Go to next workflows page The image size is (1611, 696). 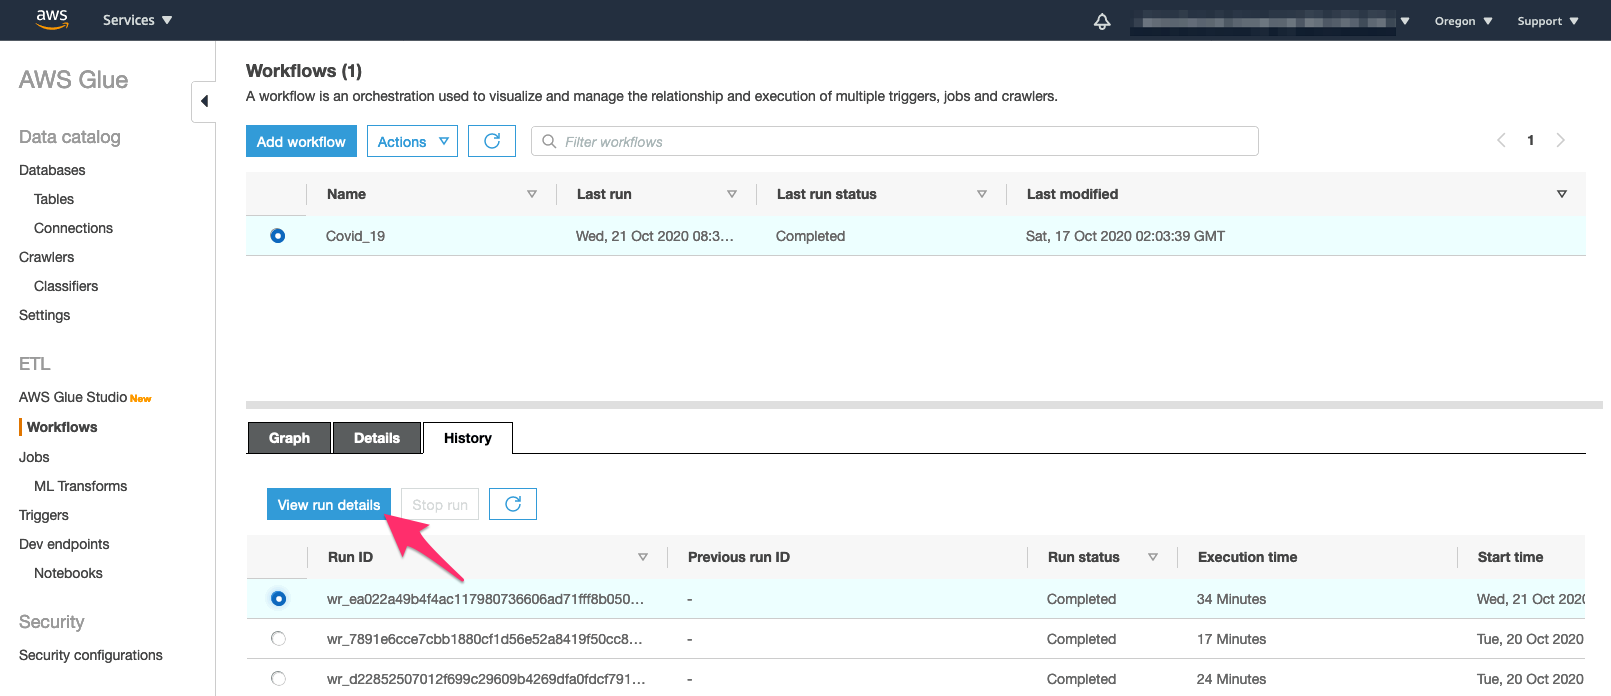[1560, 140]
